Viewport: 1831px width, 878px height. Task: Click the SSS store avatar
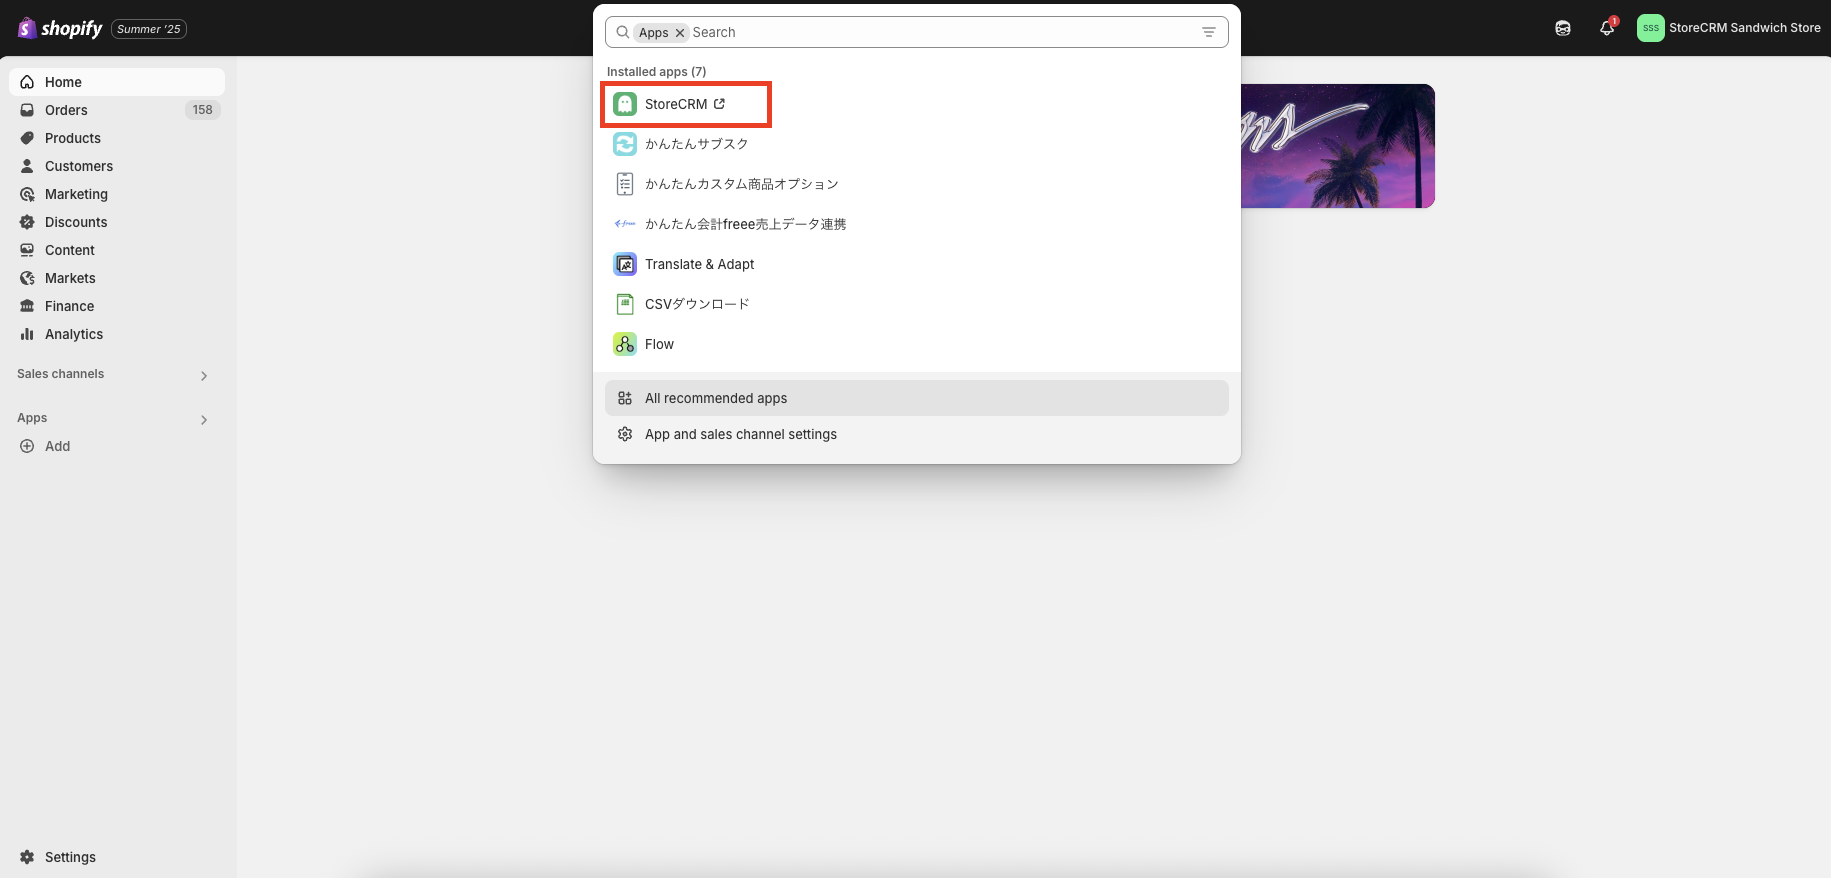point(1651,28)
